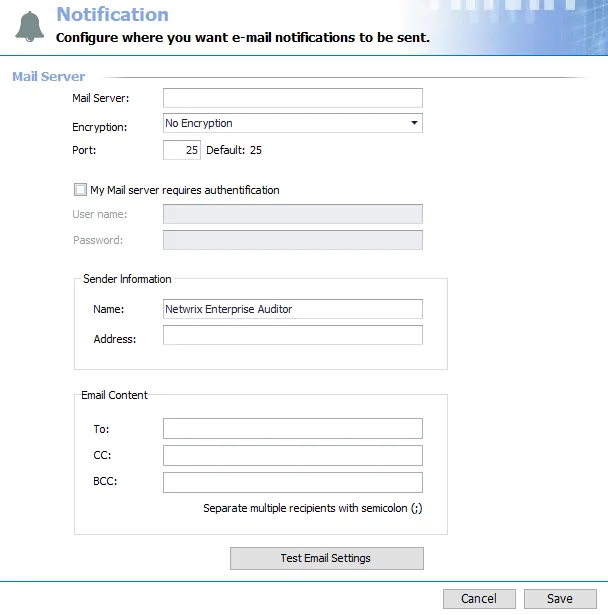Enable Mail server requires authentification checkbox
608x615 pixels.
coord(80,190)
